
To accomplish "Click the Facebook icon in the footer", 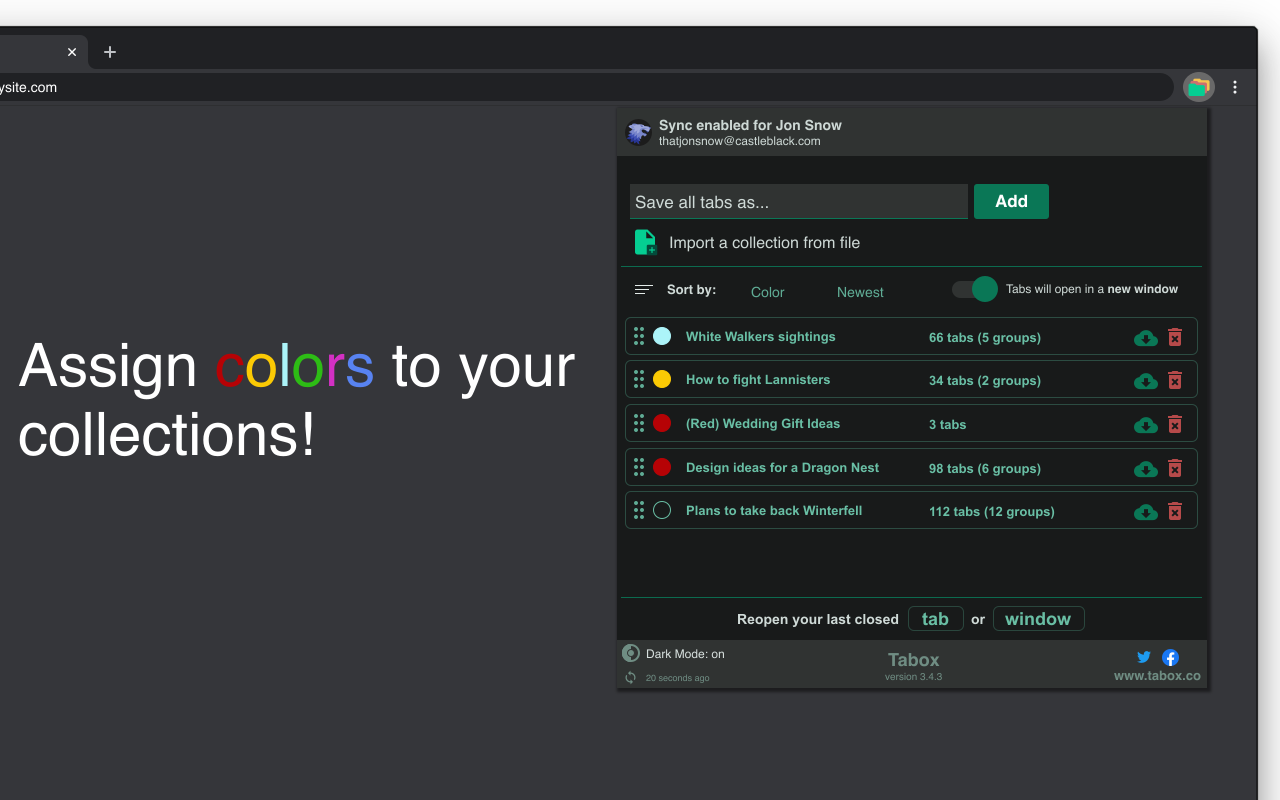I will 1170,657.
